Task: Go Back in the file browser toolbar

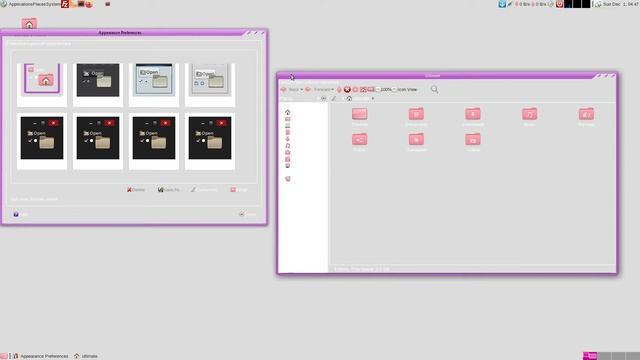Action: (290, 89)
